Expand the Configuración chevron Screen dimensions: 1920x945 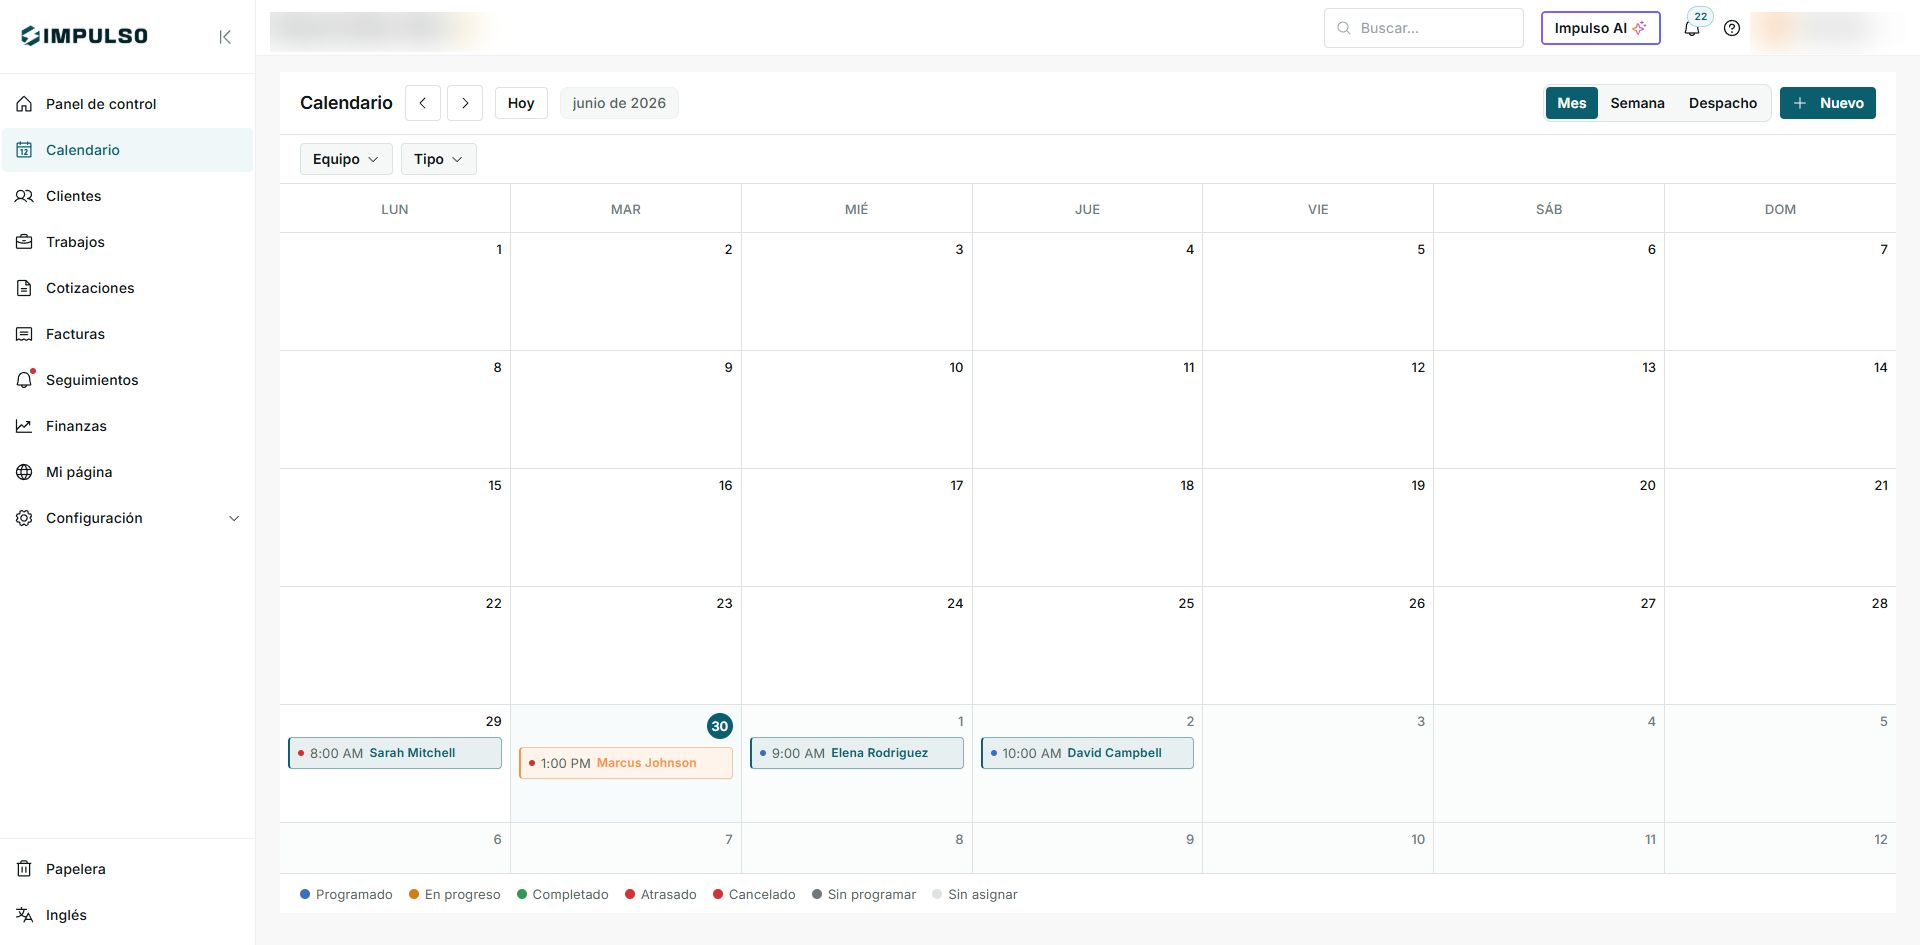click(234, 518)
